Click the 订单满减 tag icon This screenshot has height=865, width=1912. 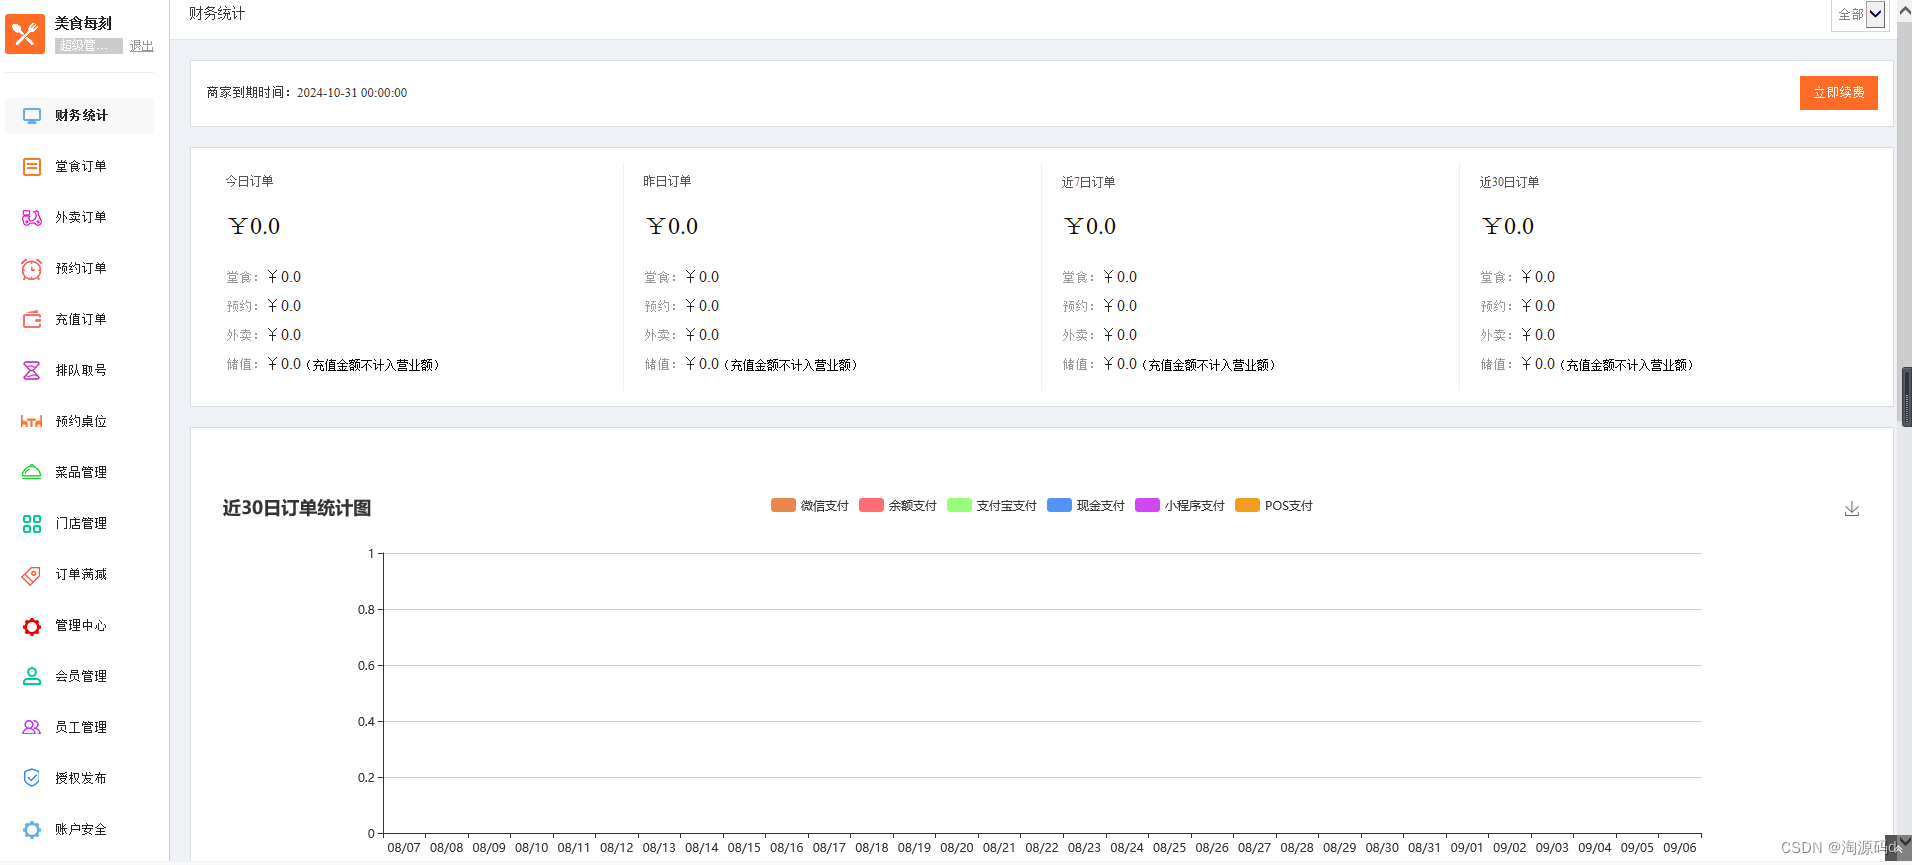32,575
